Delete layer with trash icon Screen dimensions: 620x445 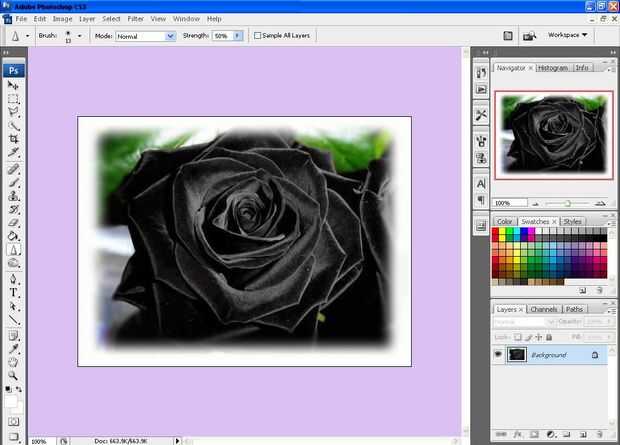[x=599, y=434]
